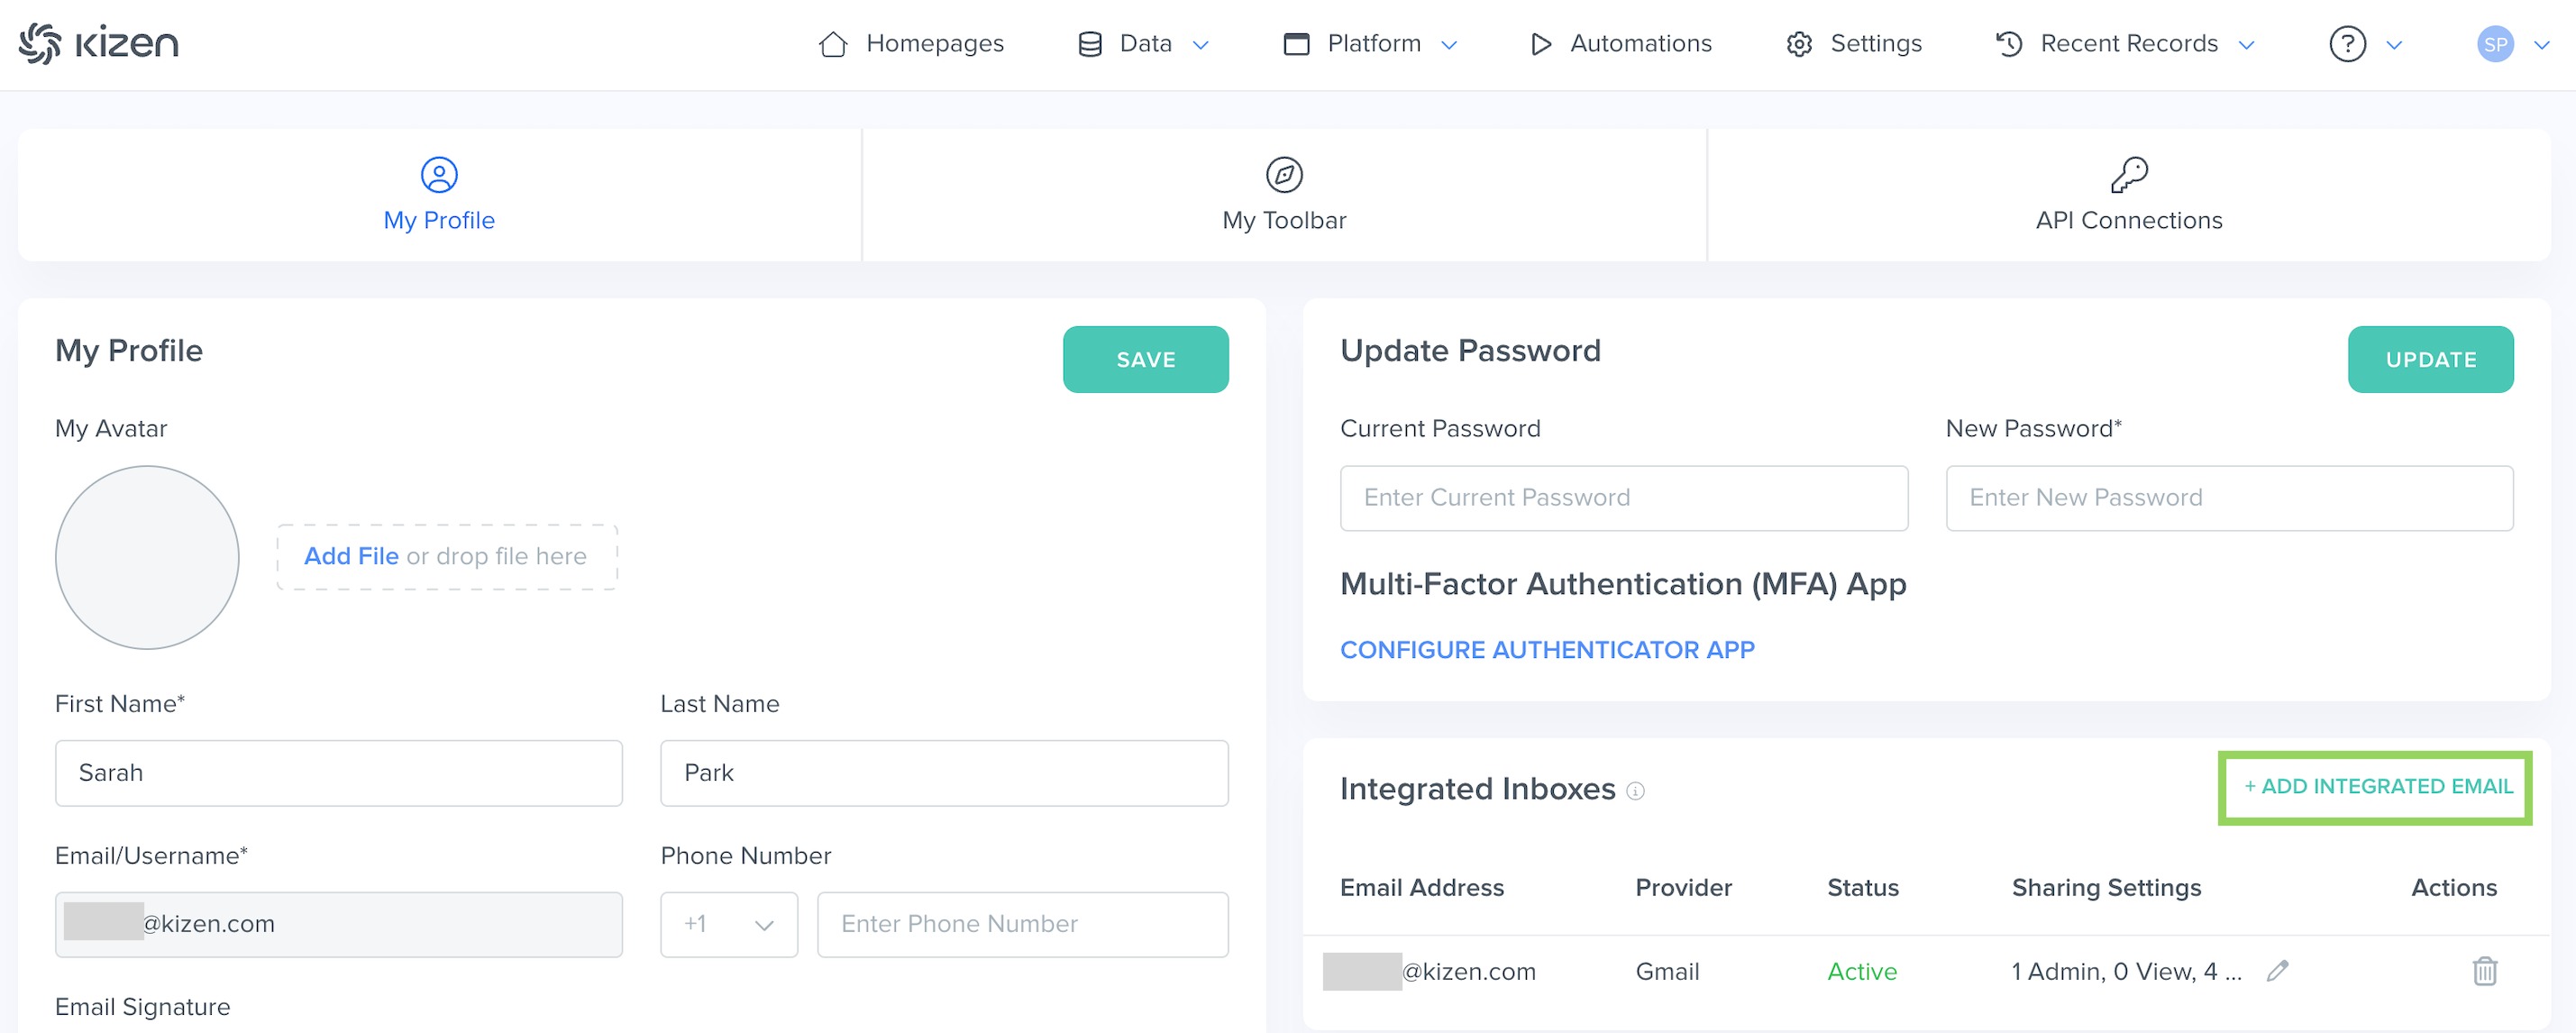Click the Integrated Inboxes info icon
Screen dimensions: 2576x1033
(x=1635, y=791)
